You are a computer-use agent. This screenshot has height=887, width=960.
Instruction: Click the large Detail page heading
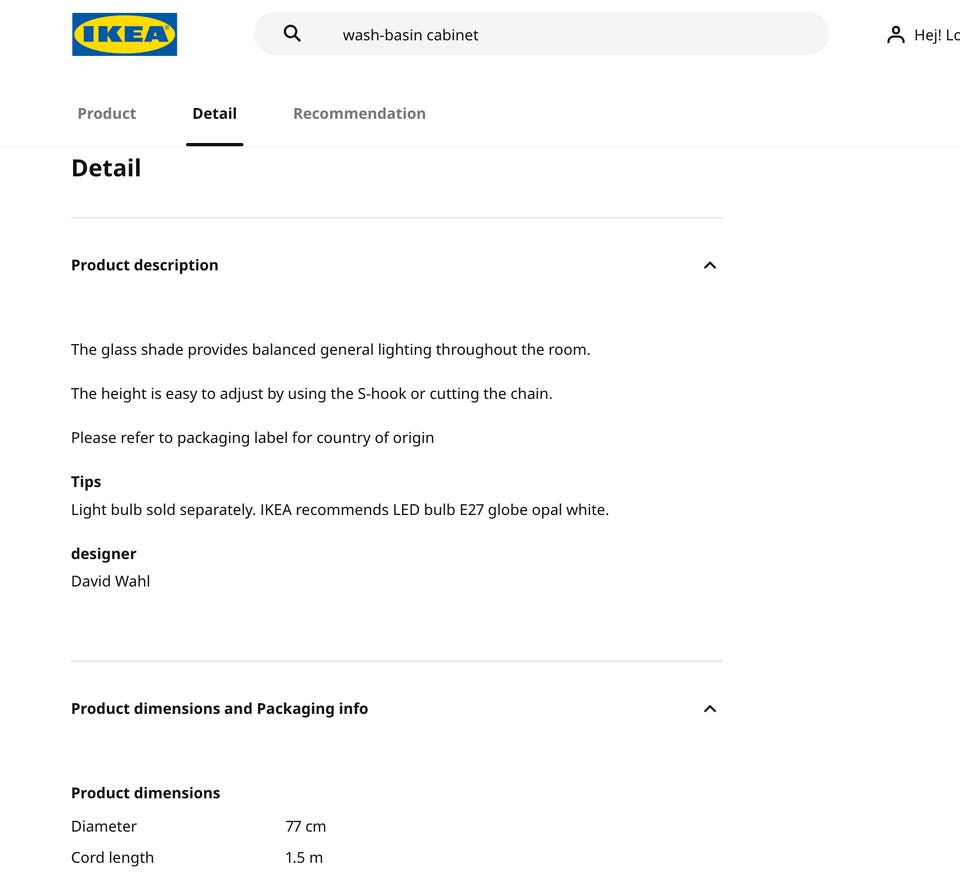106,168
